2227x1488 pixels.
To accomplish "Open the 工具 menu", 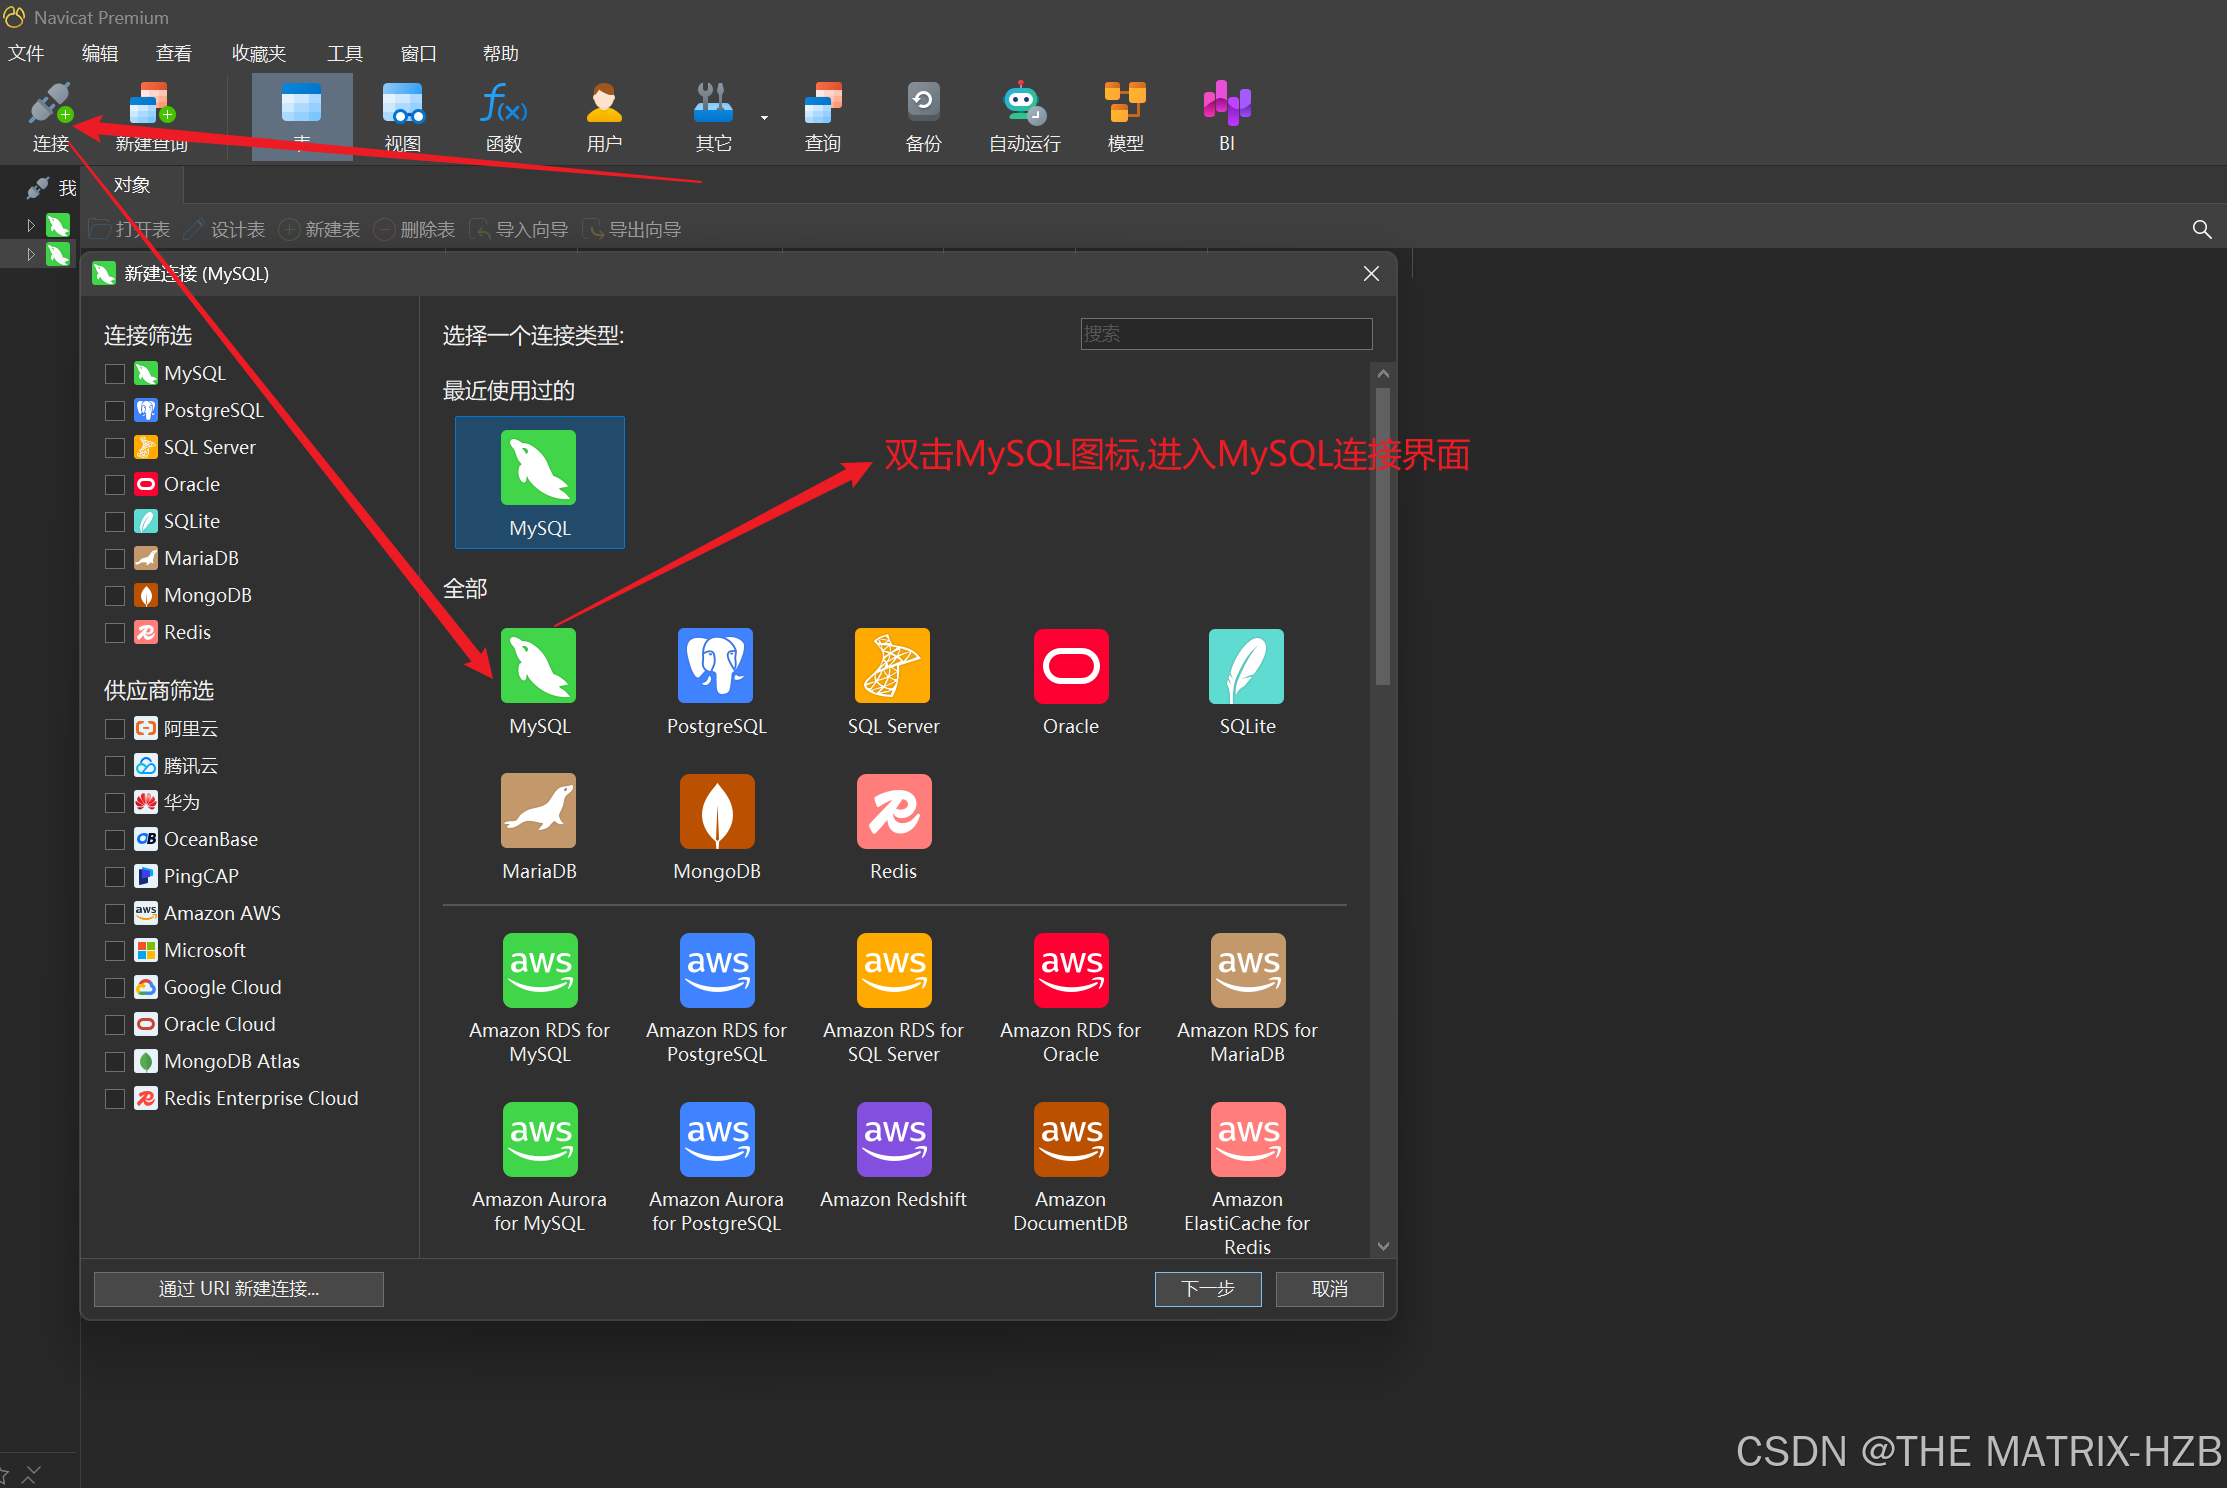I will (x=344, y=54).
